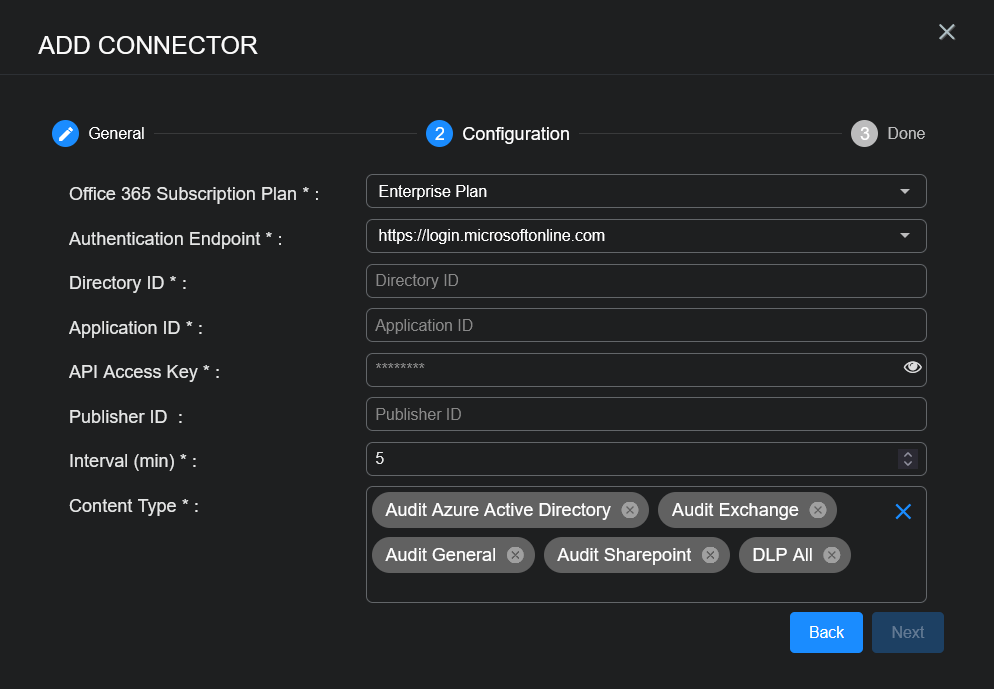Adjust Interval minutes with the stepper arrows

click(x=908, y=459)
